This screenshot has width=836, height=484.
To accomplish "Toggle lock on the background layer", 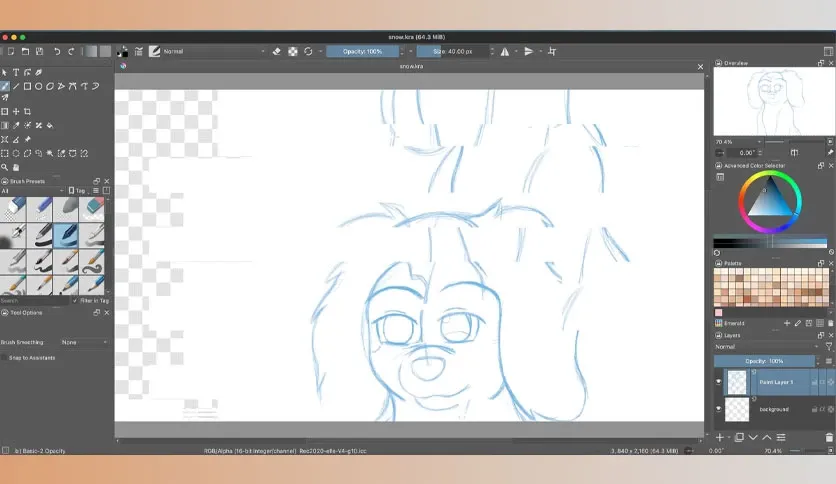I will 814,409.
